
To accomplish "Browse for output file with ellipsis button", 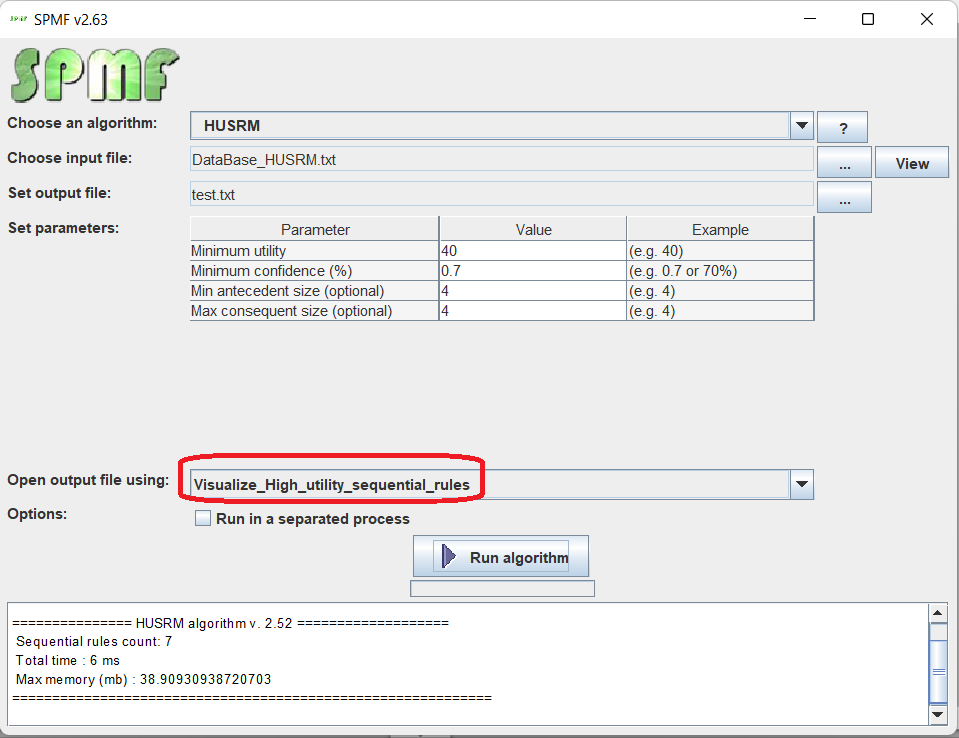I will [844, 198].
